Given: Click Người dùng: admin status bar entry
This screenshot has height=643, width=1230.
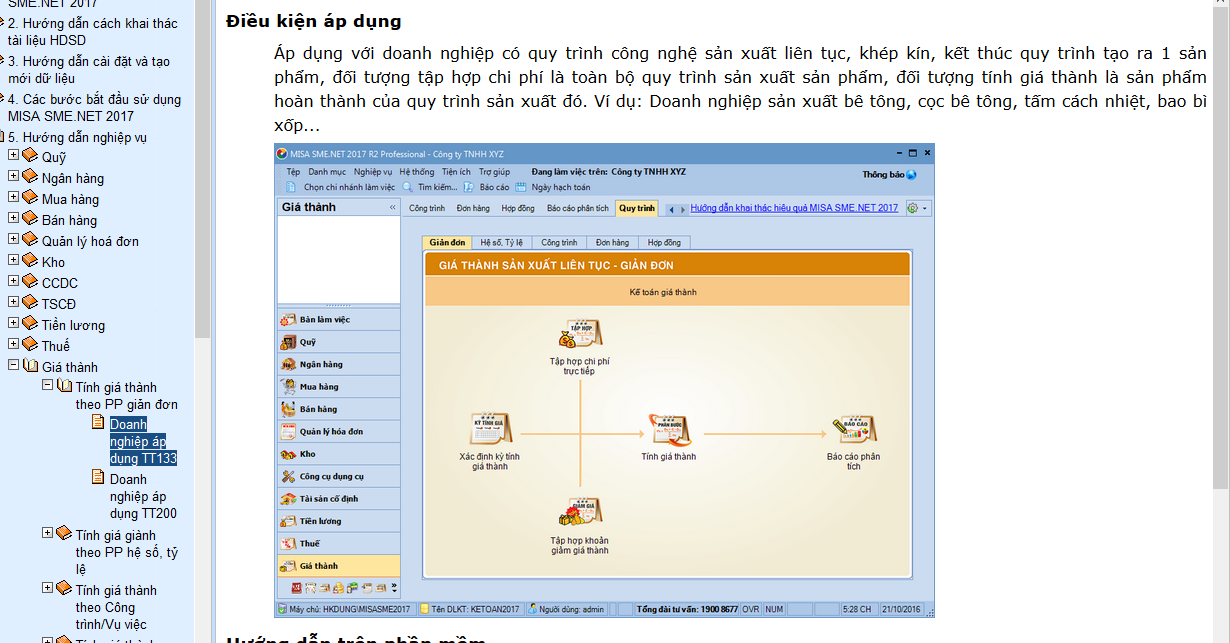Looking at the screenshot, I should click(x=566, y=608).
